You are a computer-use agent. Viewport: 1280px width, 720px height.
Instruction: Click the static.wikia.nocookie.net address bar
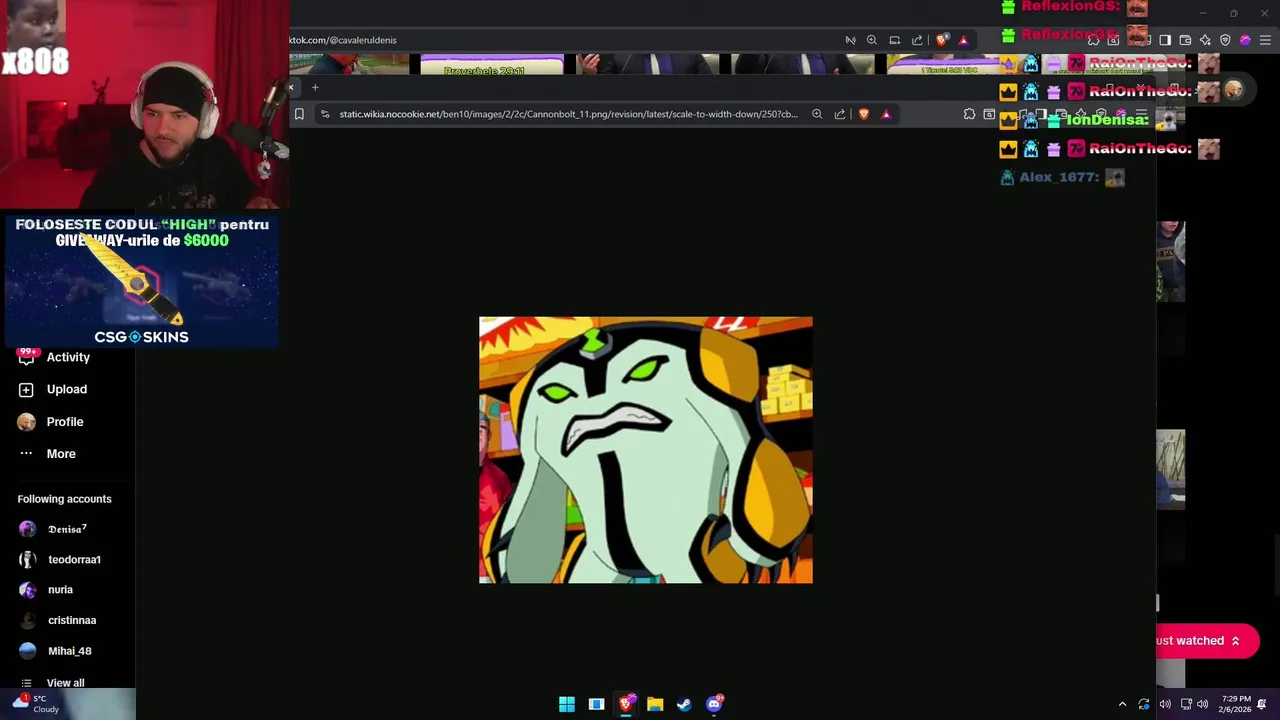pos(568,114)
